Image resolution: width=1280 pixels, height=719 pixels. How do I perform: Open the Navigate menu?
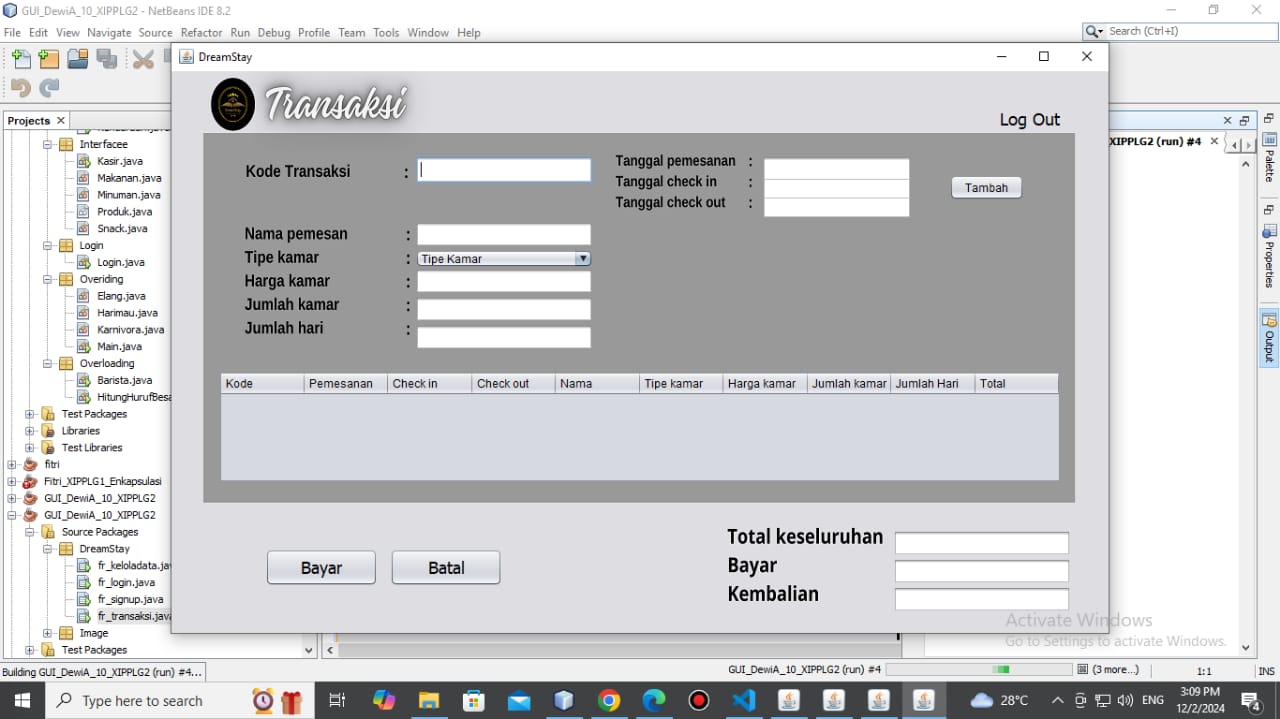[109, 32]
